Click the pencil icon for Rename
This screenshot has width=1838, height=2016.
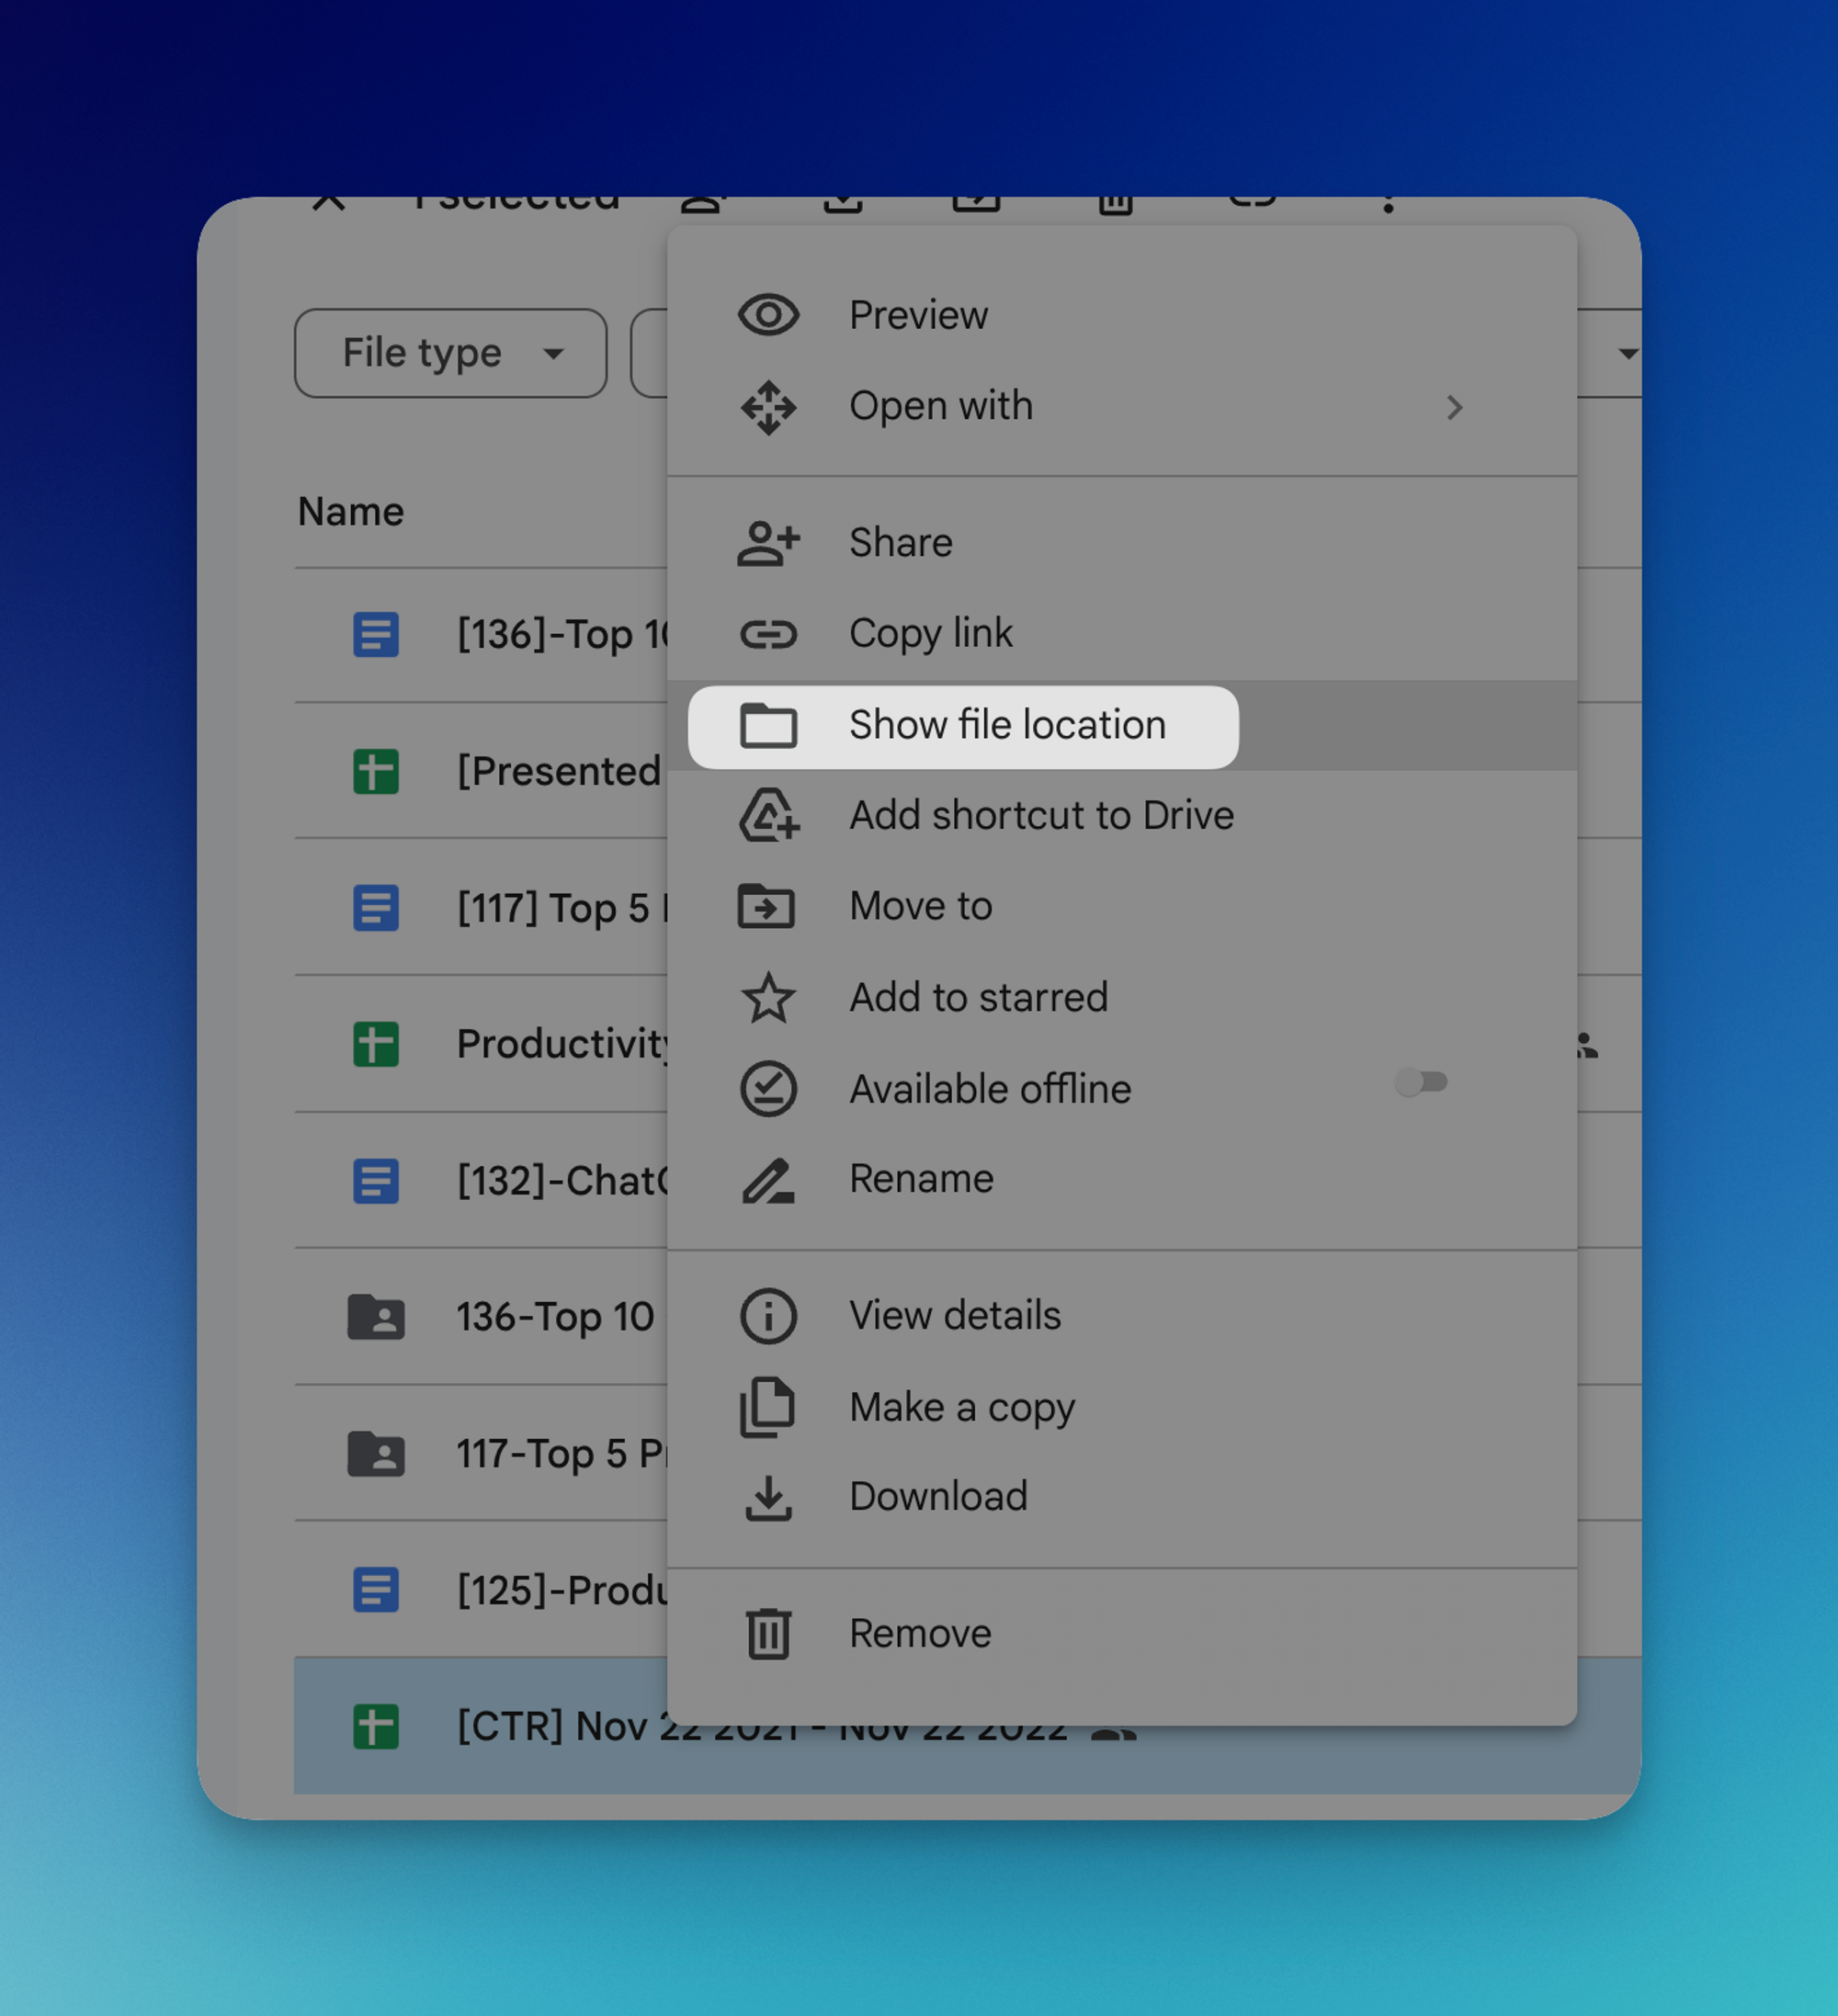click(x=768, y=1180)
